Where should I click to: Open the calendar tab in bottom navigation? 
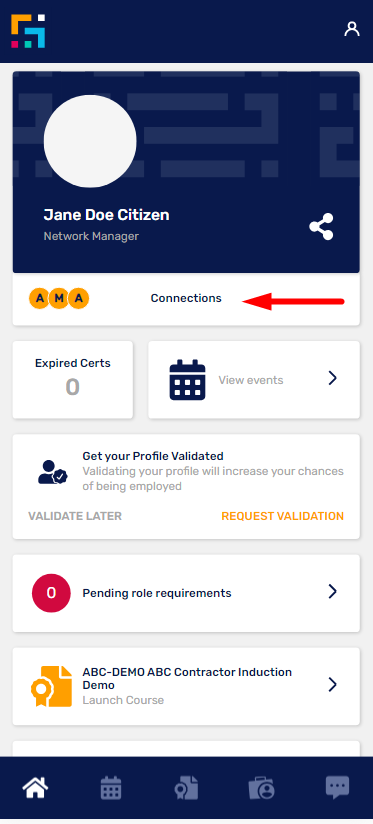[x=111, y=789]
